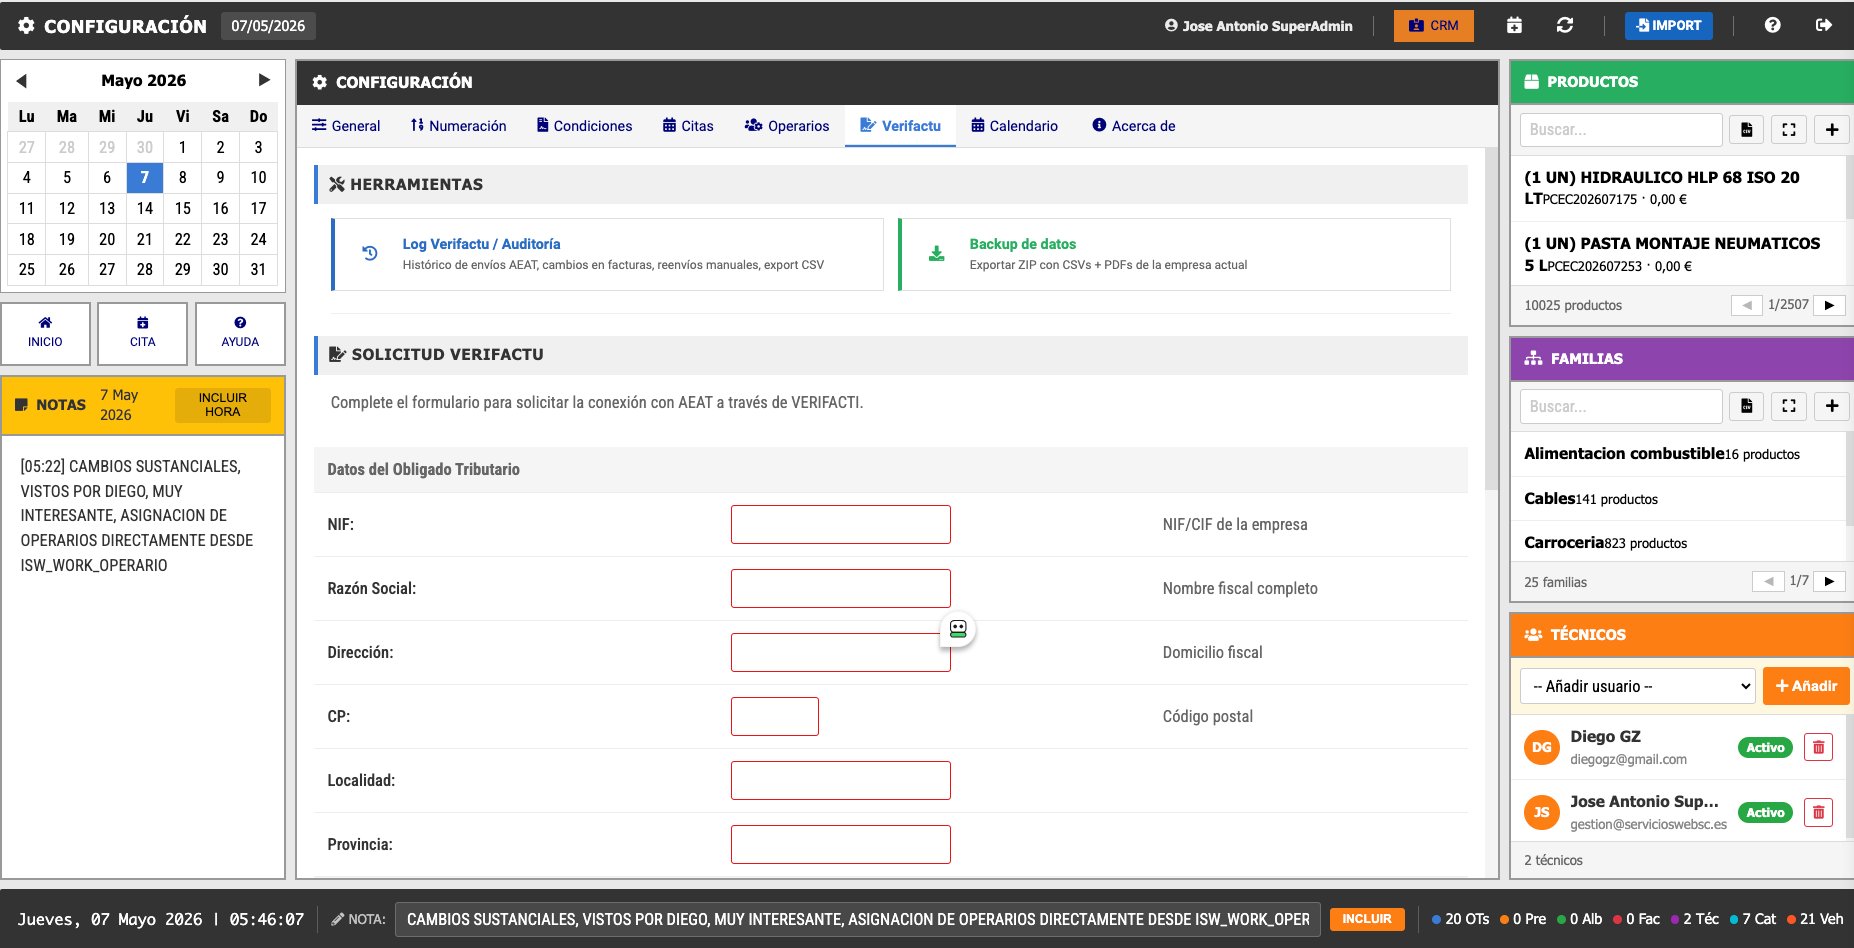
Task: Focus the NIF input field
Action: click(x=840, y=524)
